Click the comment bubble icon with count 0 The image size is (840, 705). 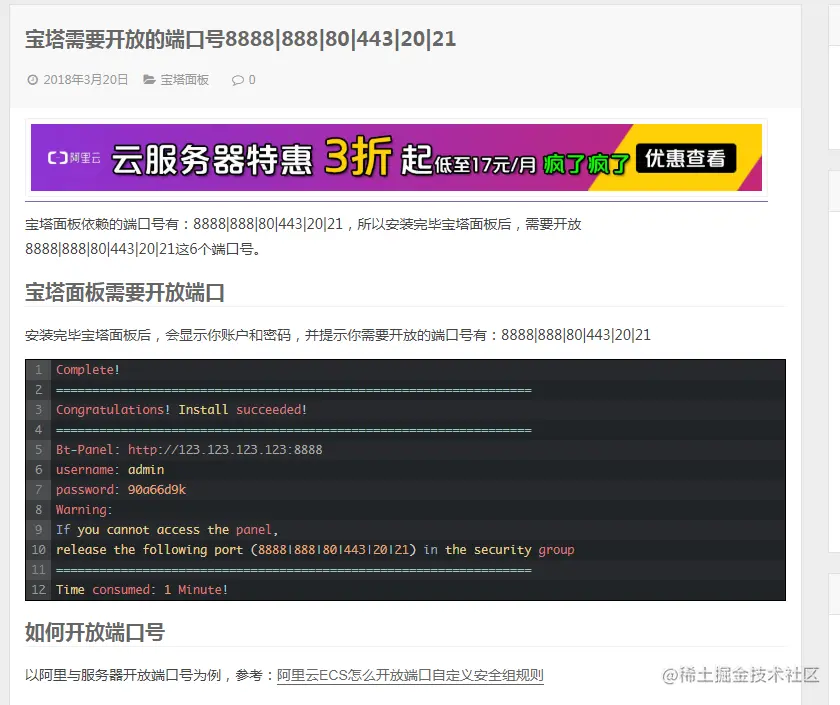pyautogui.click(x=237, y=80)
